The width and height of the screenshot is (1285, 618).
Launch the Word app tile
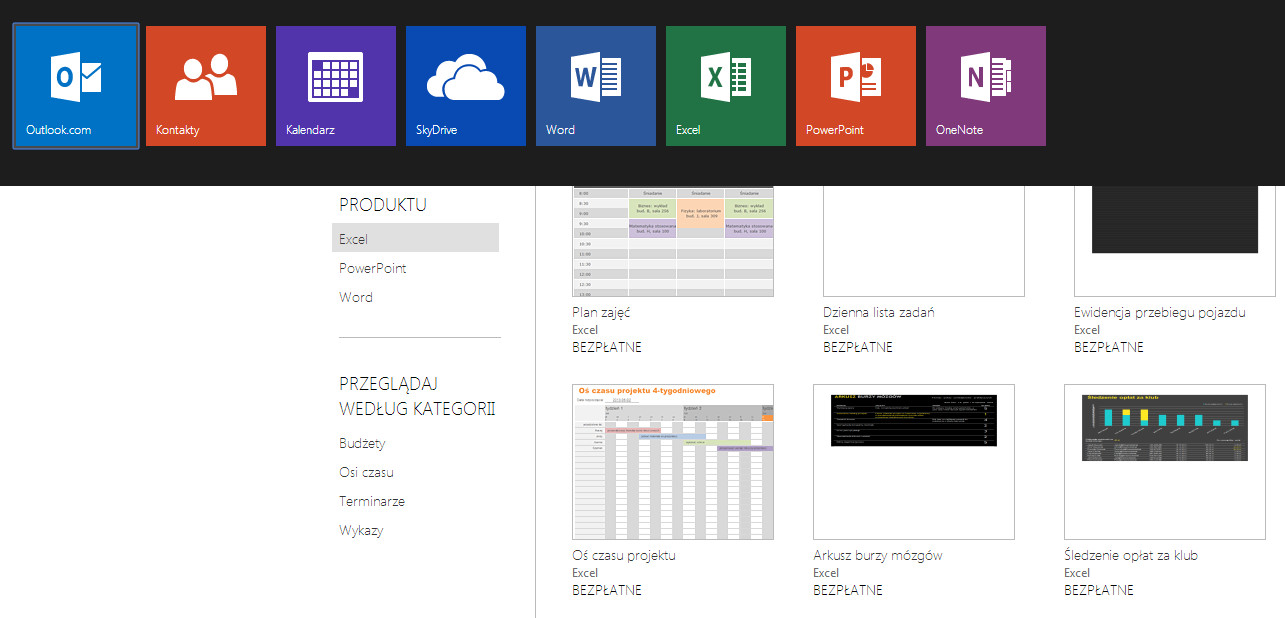point(596,86)
